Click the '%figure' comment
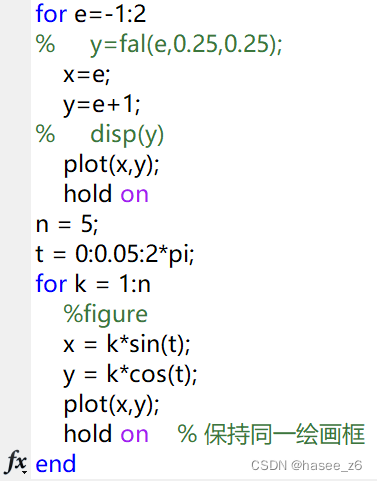The height and width of the screenshot is (481, 377). pos(105,314)
